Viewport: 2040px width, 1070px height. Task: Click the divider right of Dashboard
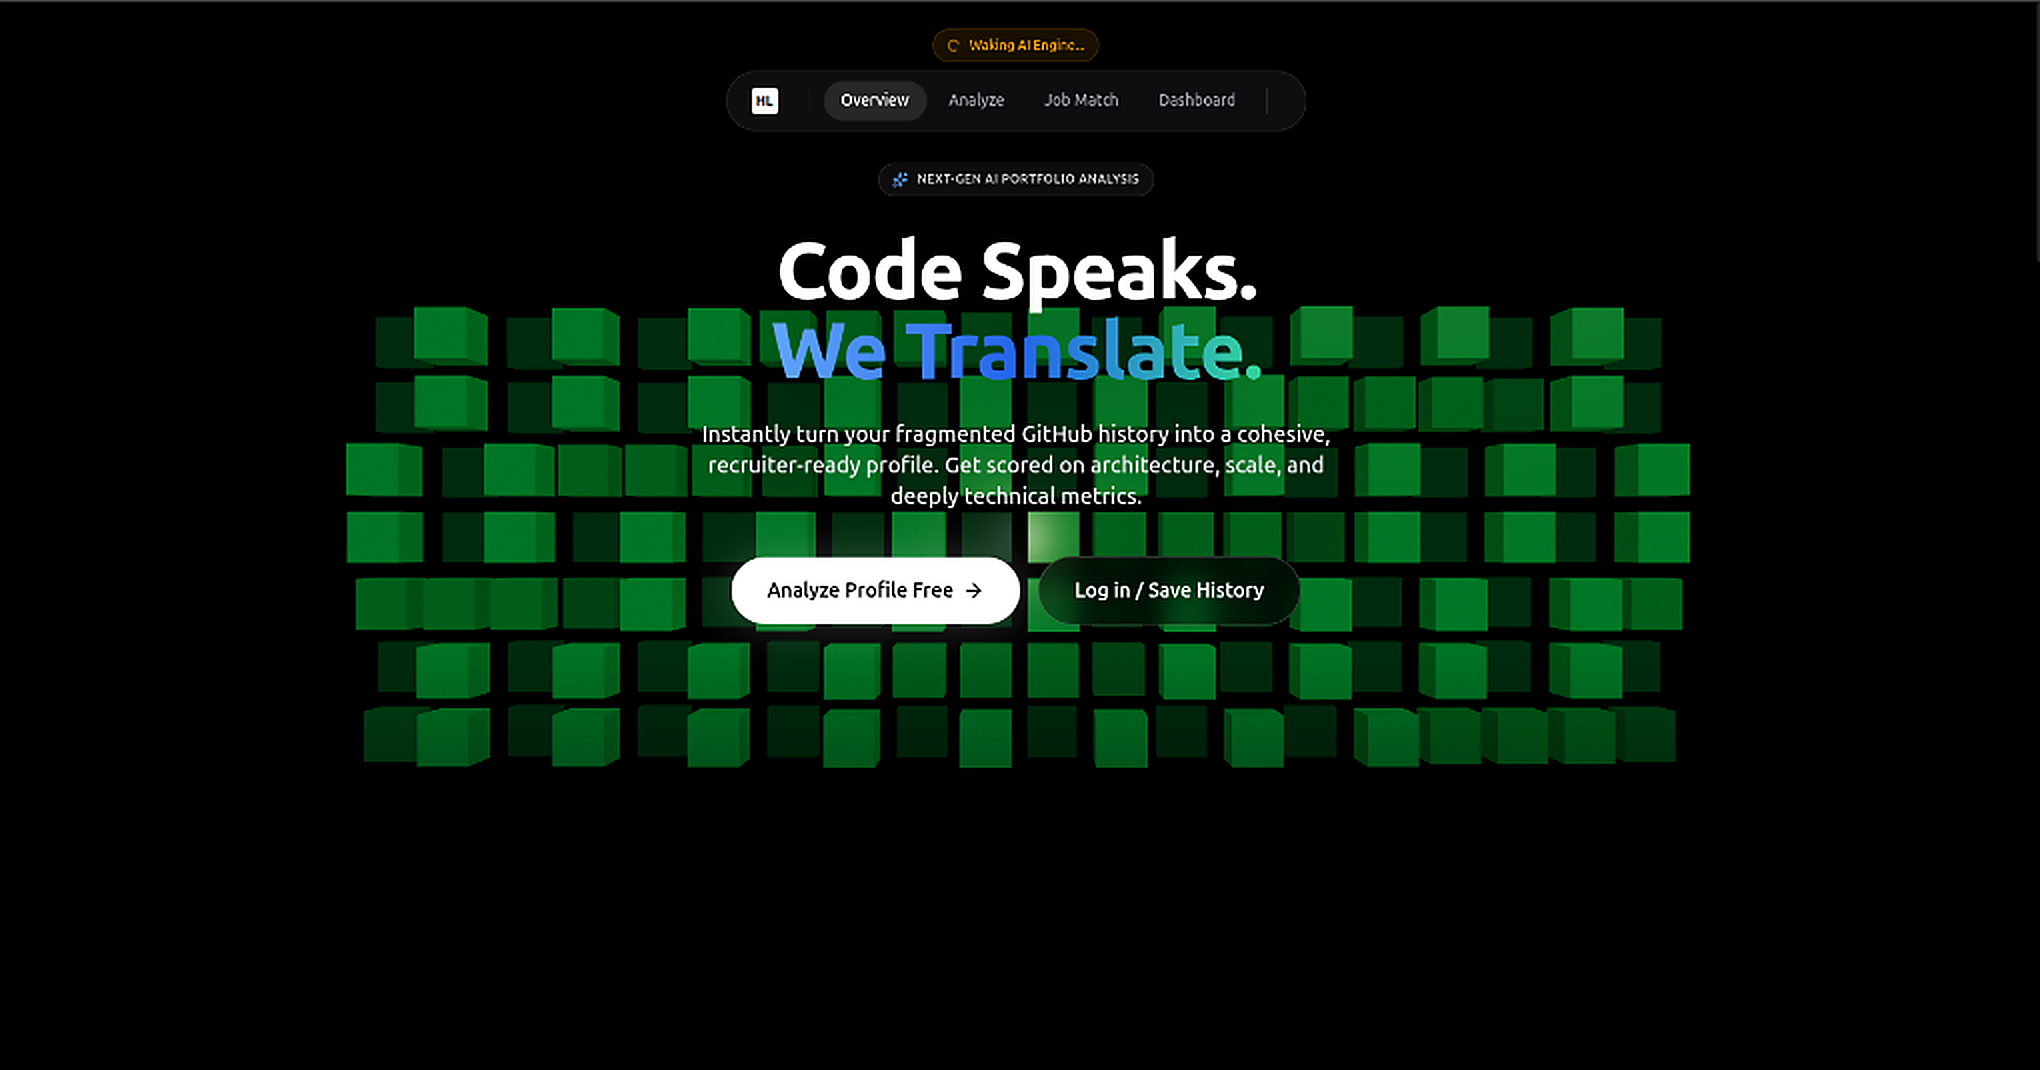[x=1267, y=101]
